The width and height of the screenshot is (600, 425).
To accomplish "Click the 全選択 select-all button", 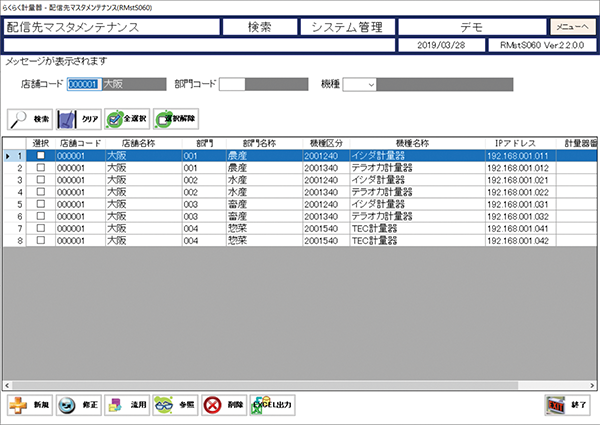I will [126, 118].
